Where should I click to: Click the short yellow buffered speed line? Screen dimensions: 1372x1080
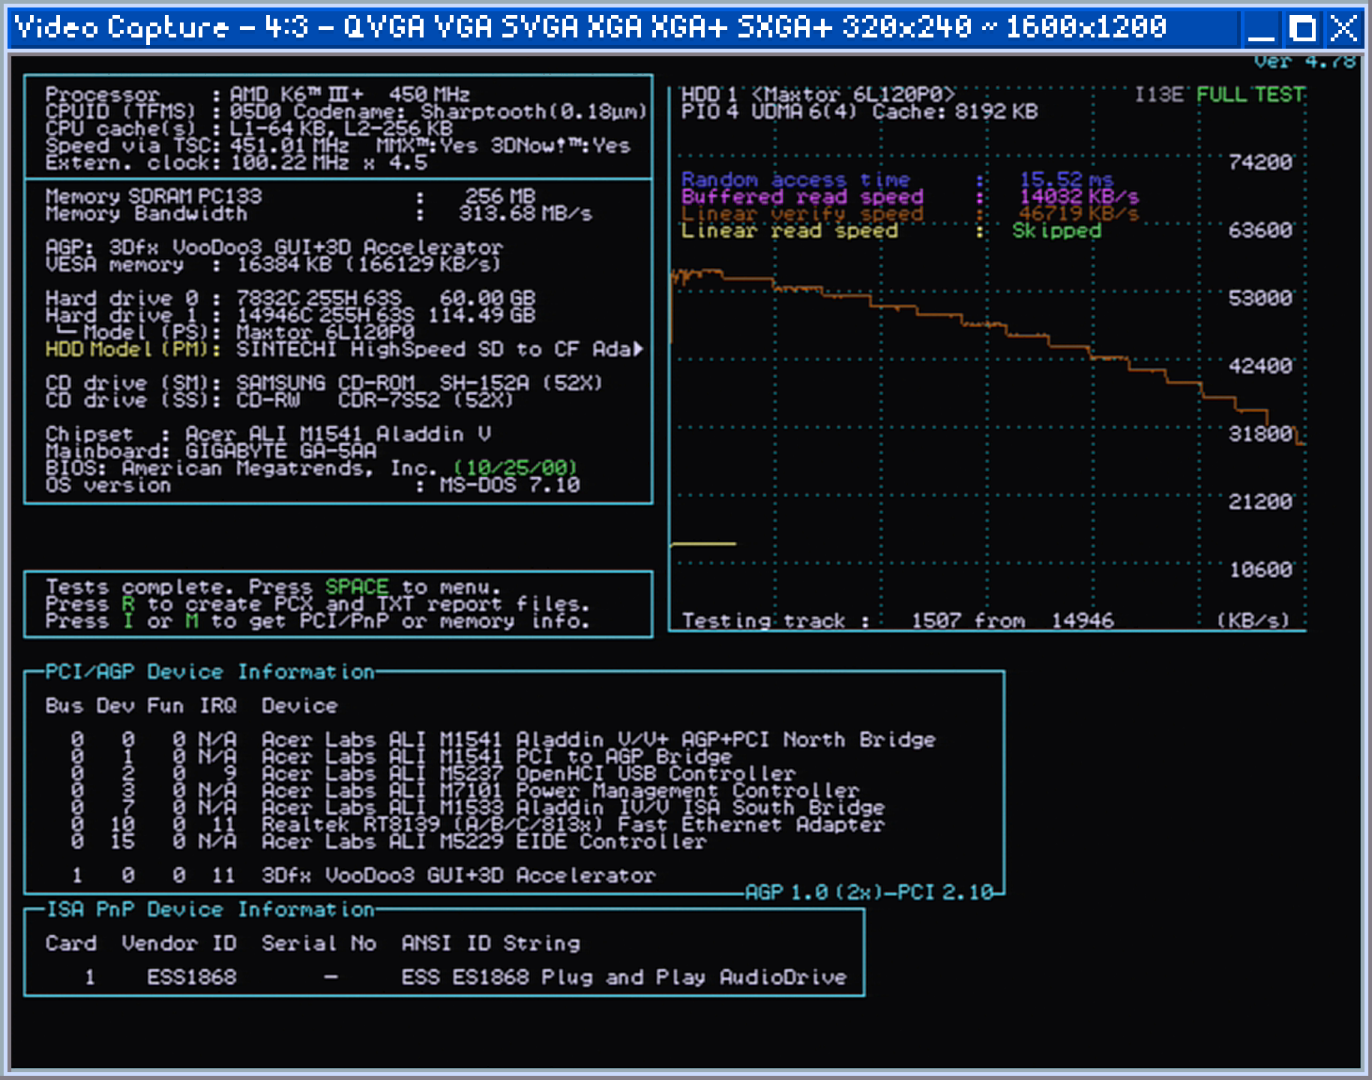703,544
